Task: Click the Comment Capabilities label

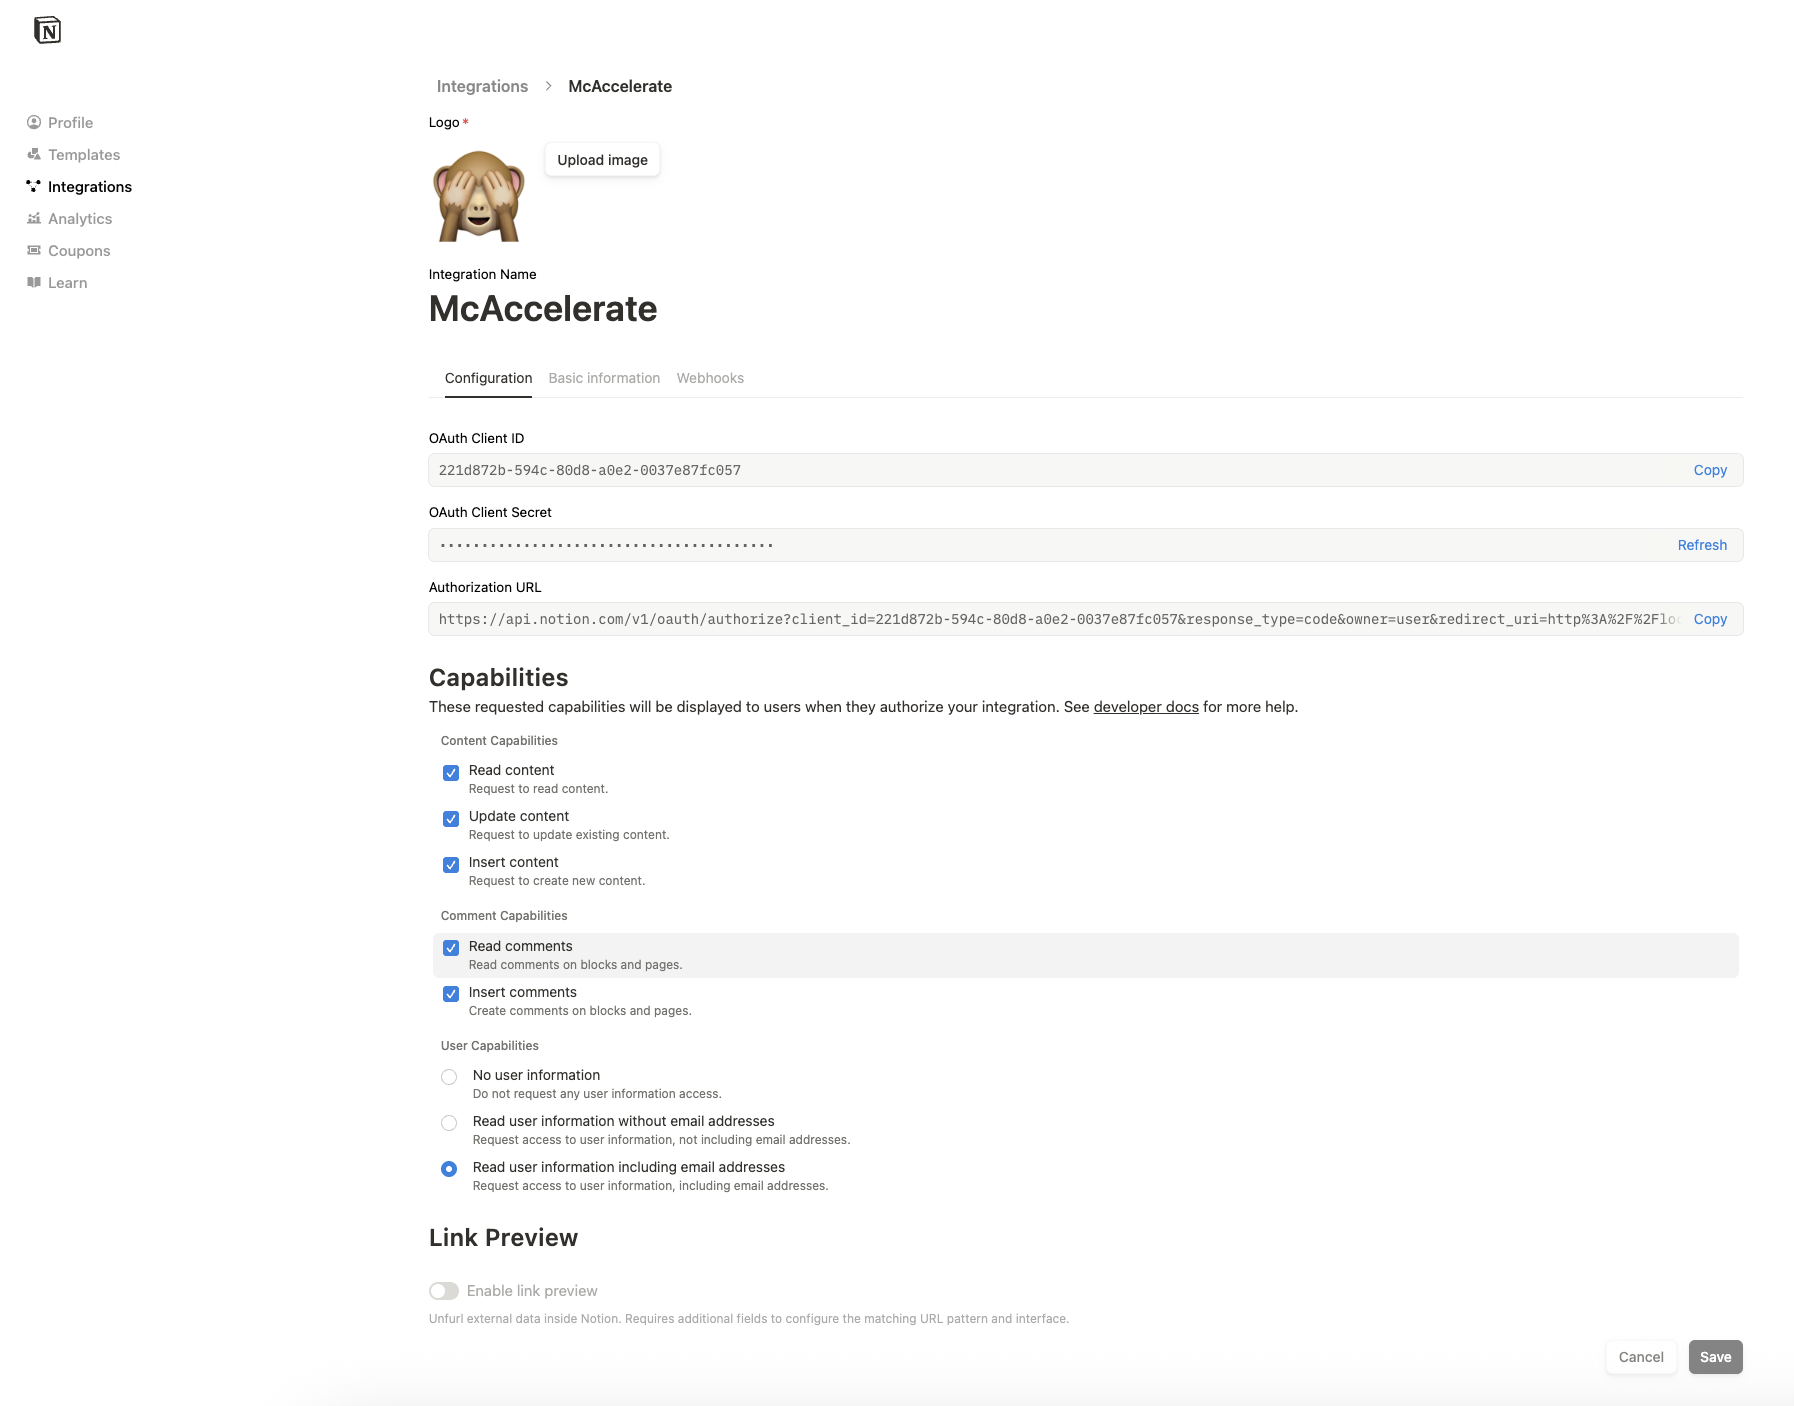Action: click(x=504, y=916)
